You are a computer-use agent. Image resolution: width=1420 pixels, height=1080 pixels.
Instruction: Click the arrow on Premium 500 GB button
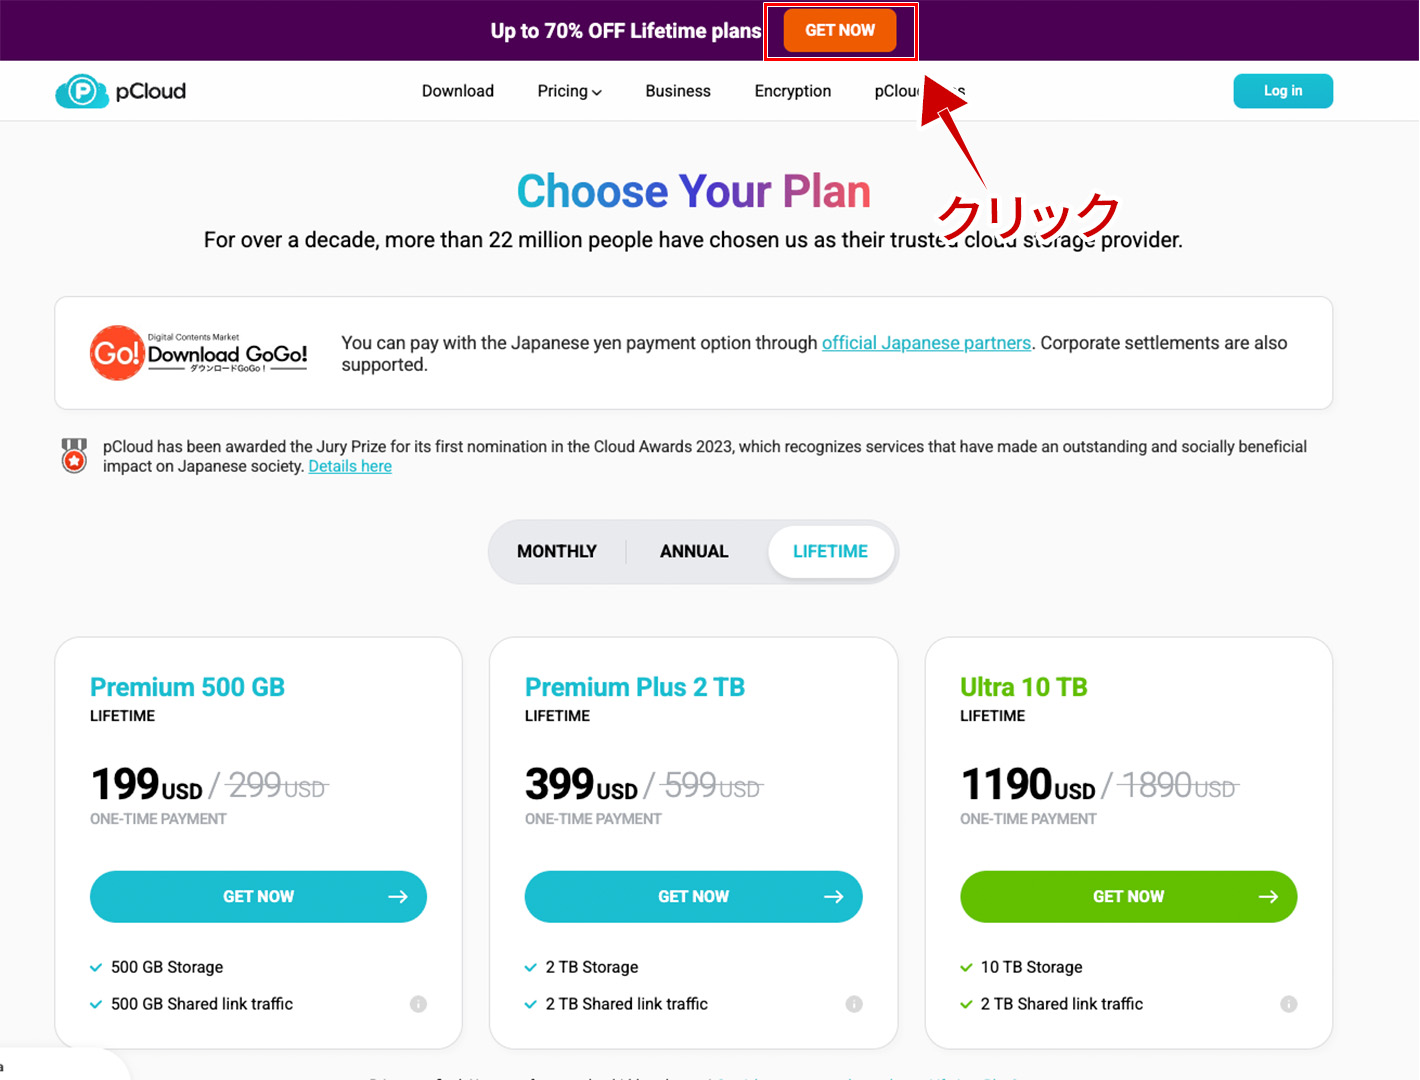pyautogui.click(x=398, y=897)
